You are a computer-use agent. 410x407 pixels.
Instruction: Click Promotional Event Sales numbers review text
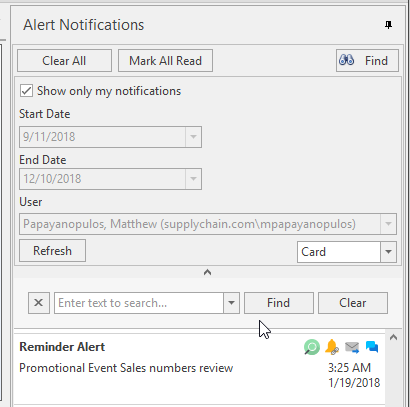[126, 368]
